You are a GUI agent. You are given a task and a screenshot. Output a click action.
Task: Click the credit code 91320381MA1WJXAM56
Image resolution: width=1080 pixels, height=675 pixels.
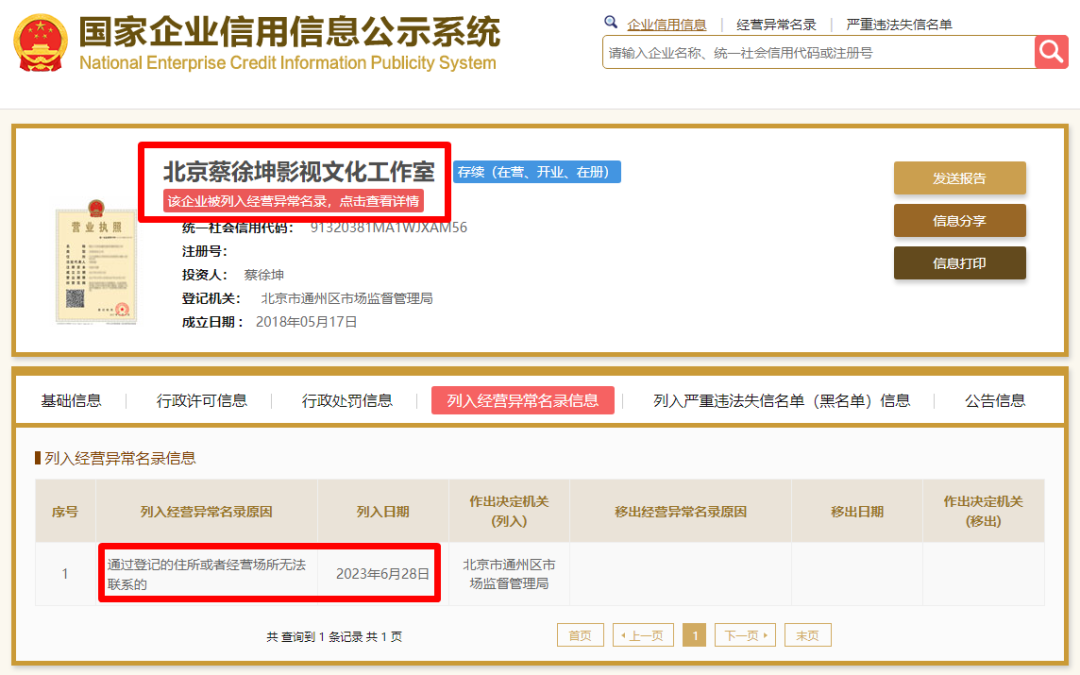(388, 227)
